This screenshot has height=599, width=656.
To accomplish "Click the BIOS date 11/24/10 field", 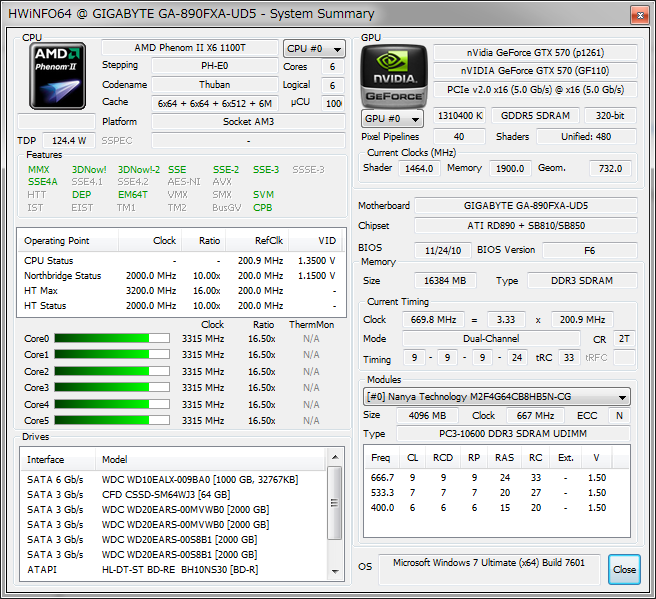I will tap(443, 251).
